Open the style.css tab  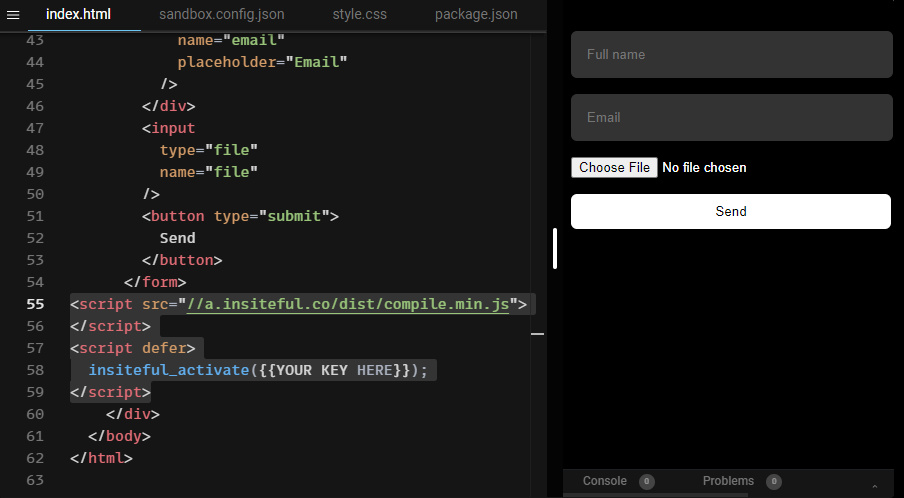(359, 14)
